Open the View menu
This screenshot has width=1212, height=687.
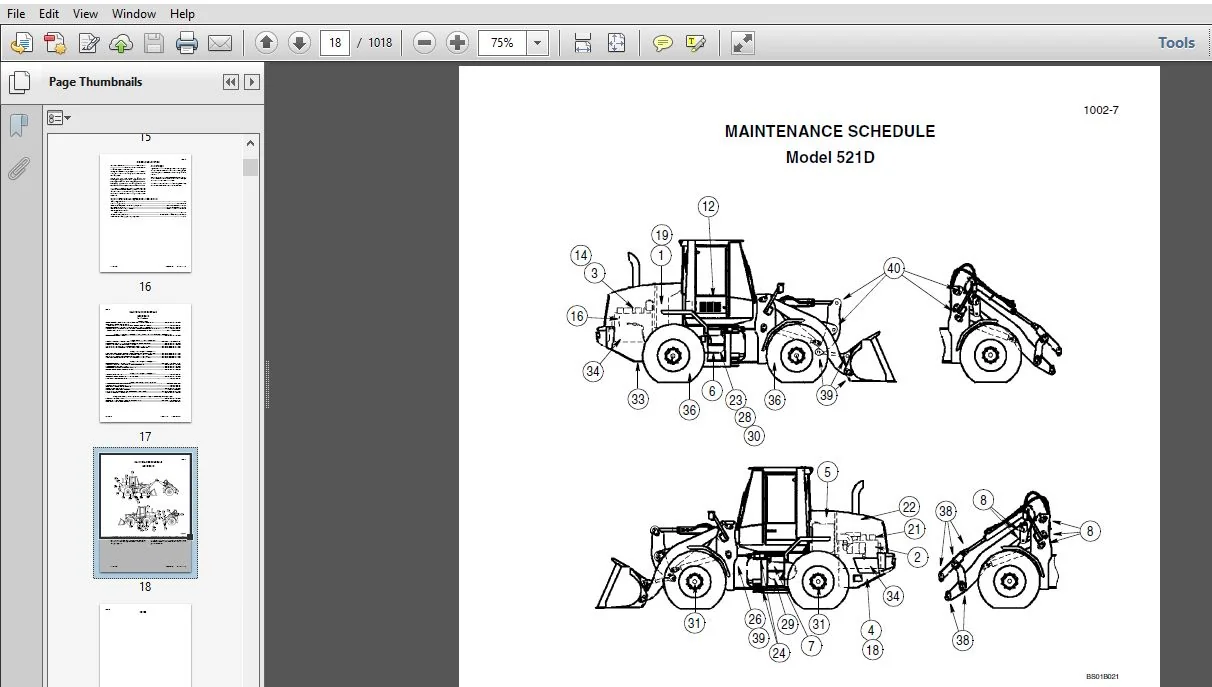pos(86,14)
